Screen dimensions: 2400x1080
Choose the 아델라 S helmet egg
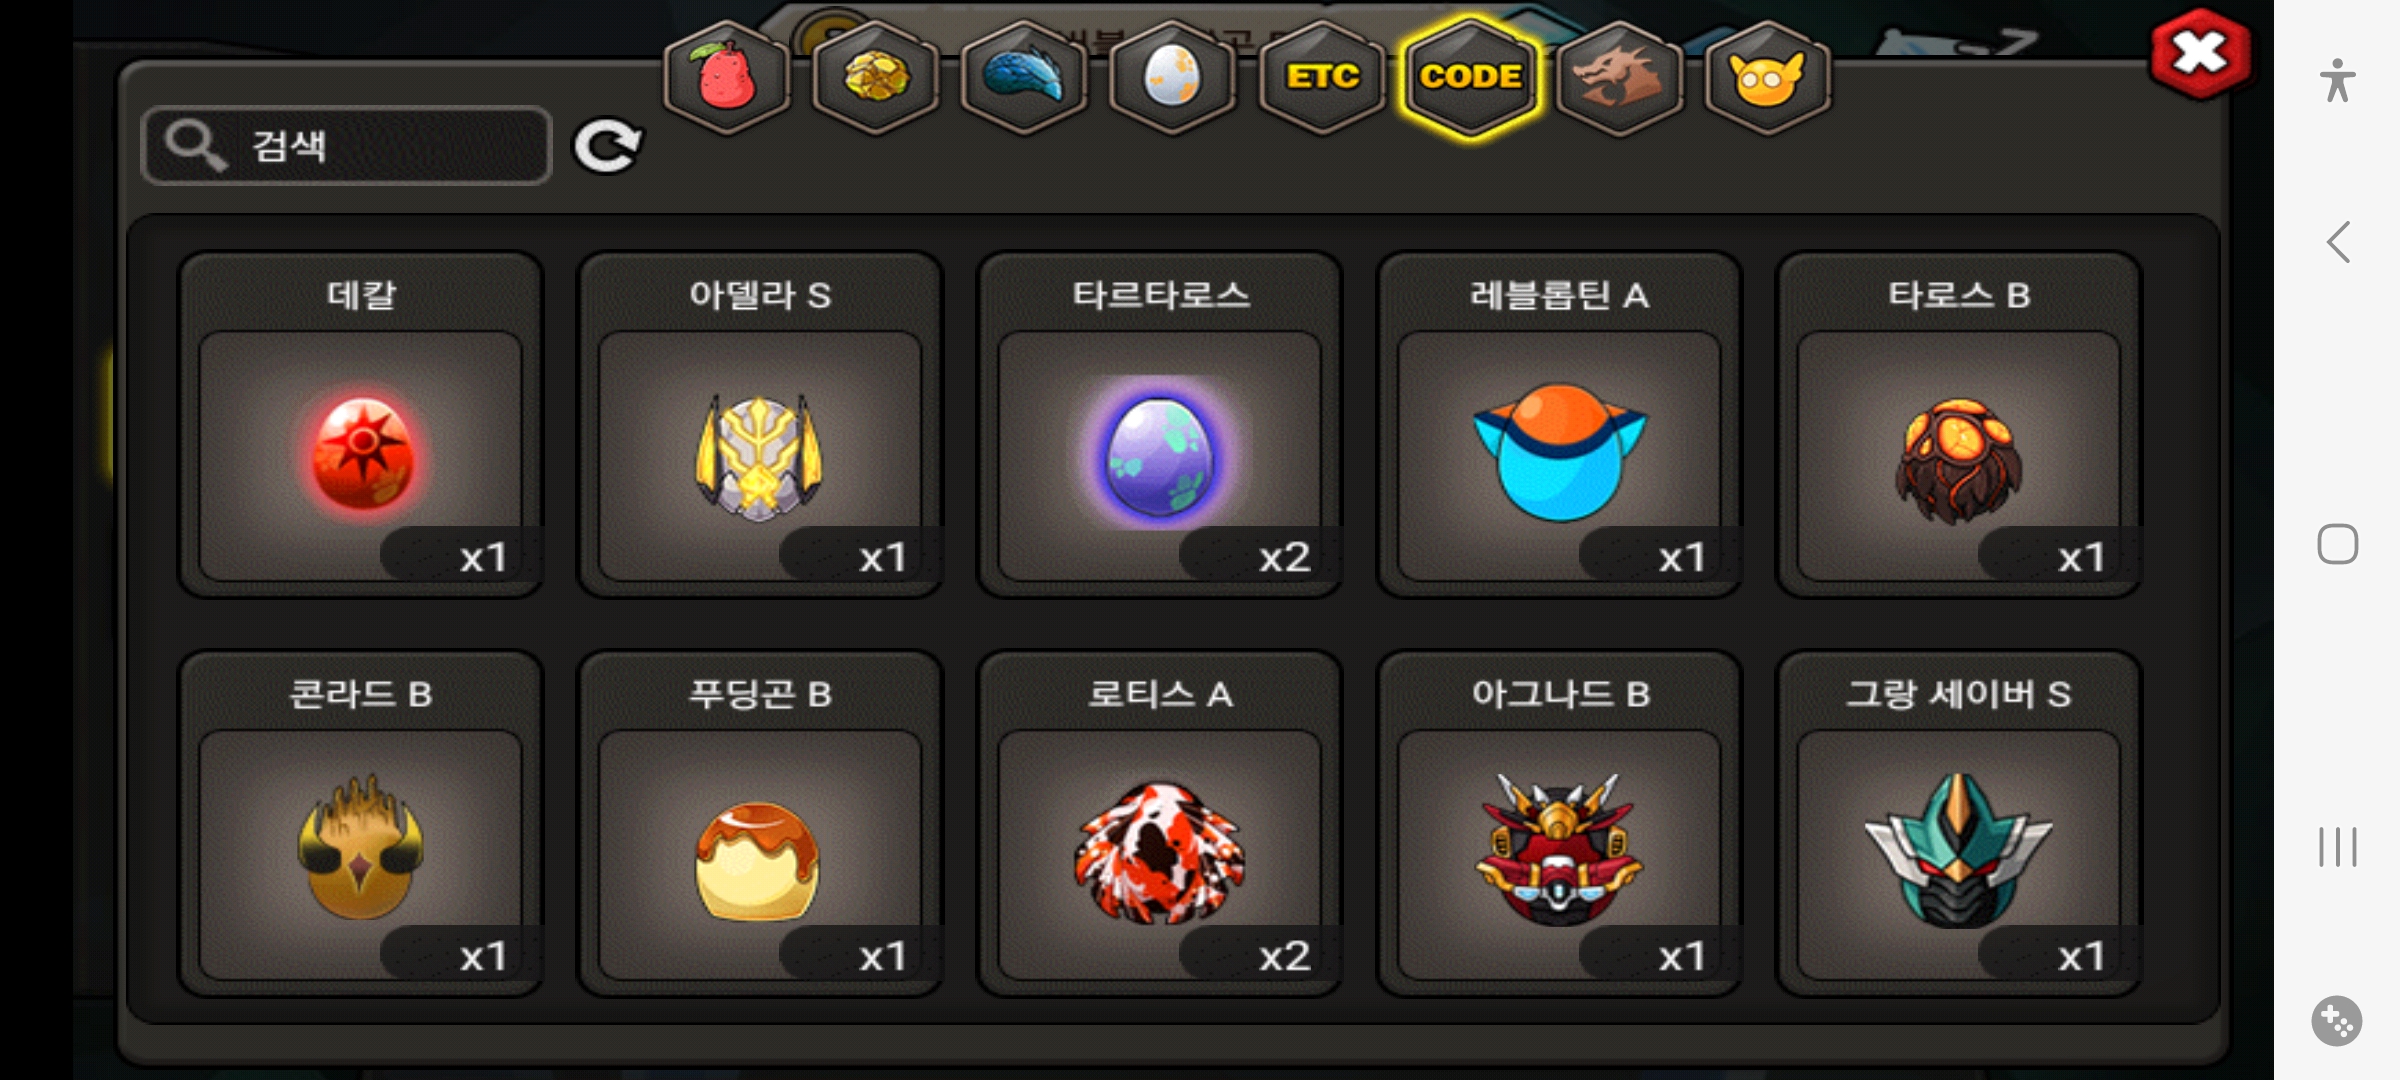[760, 425]
